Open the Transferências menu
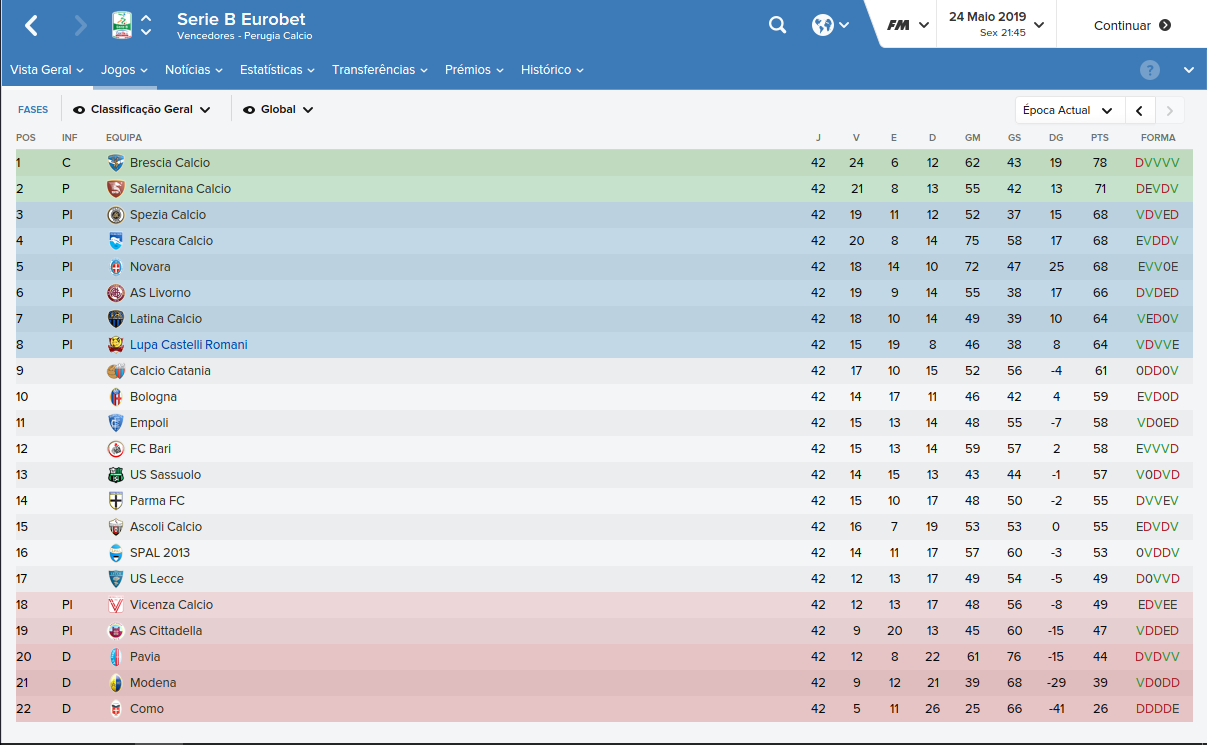This screenshot has height=745, width=1207. pos(380,70)
